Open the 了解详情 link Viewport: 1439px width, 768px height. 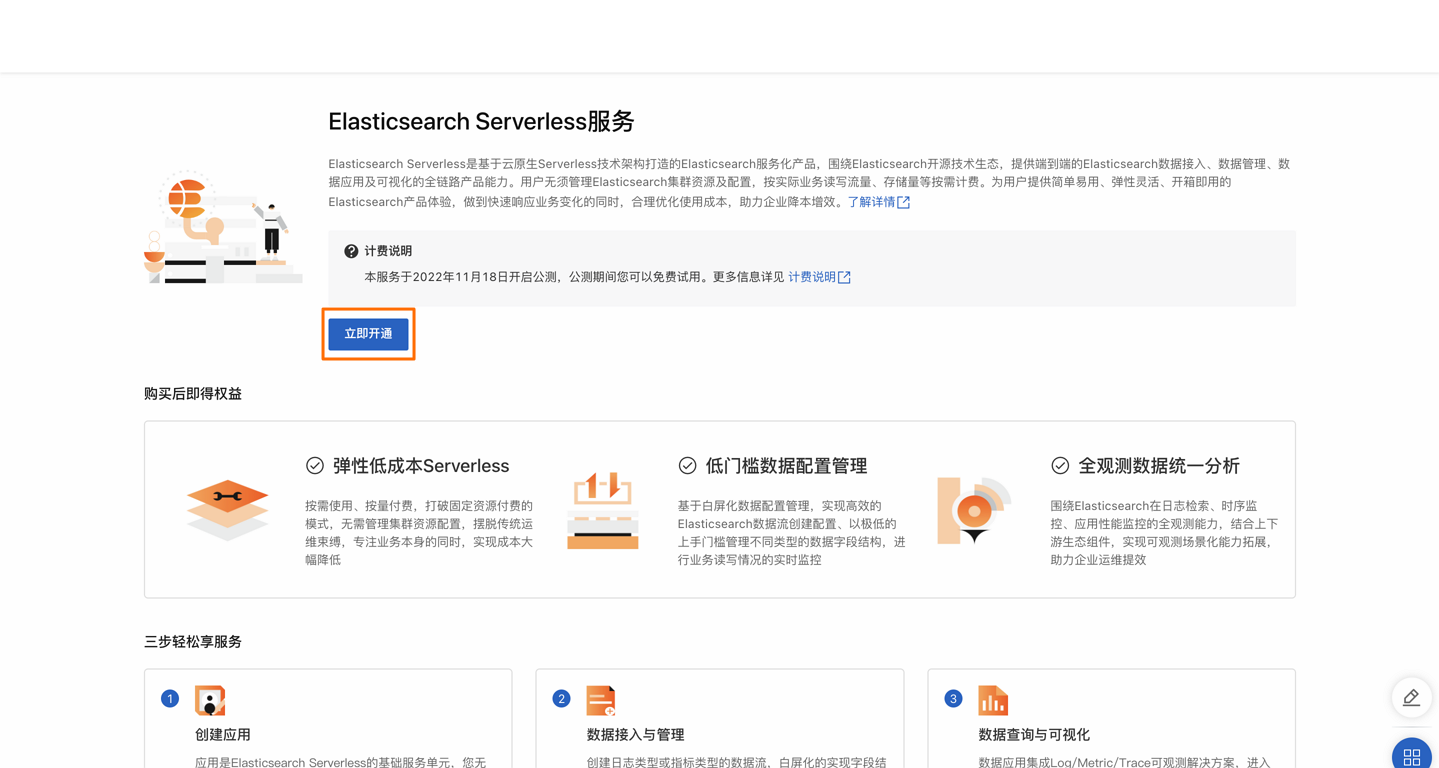[x=871, y=202]
